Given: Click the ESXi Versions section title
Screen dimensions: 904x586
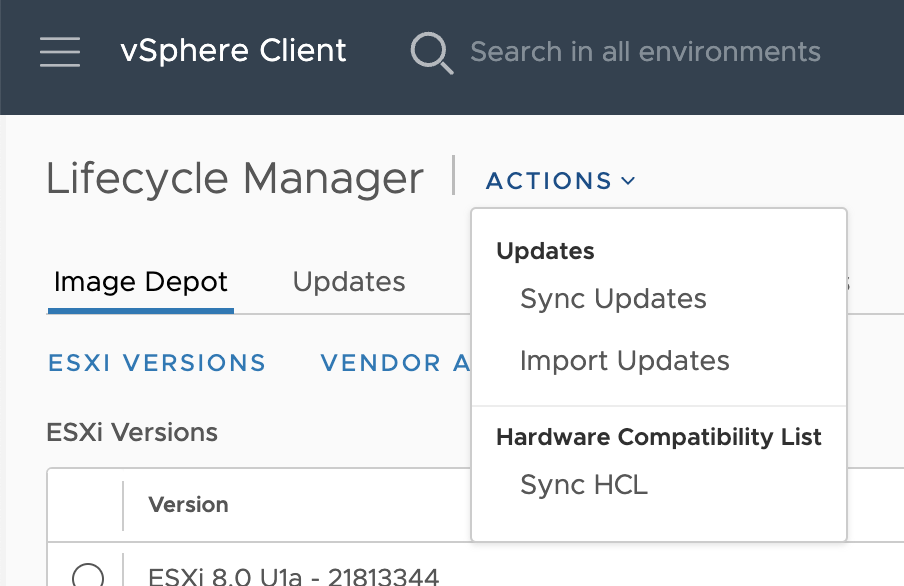Looking at the screenshot, I should [x=132, y=432].
